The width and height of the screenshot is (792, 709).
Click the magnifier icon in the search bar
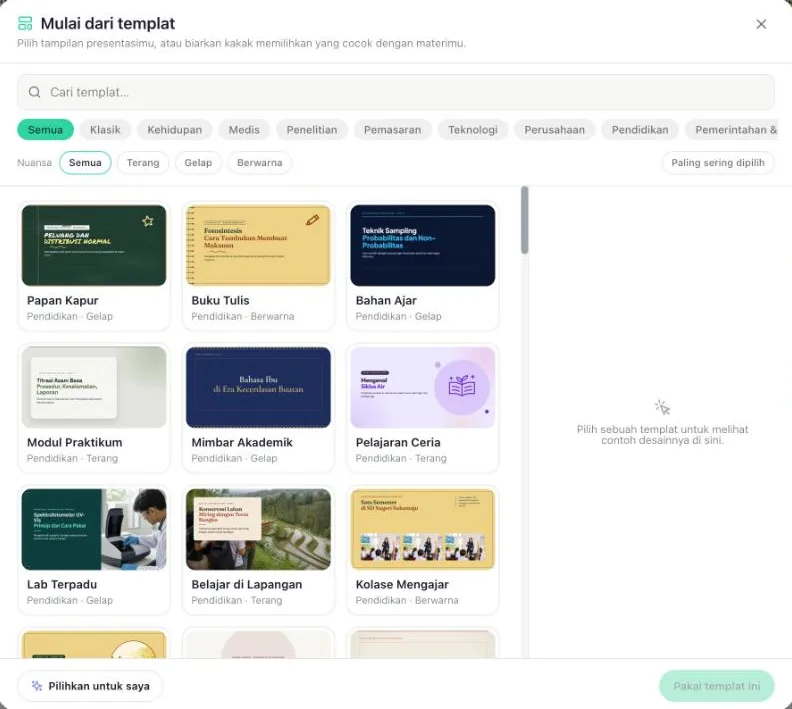point(34,92)
